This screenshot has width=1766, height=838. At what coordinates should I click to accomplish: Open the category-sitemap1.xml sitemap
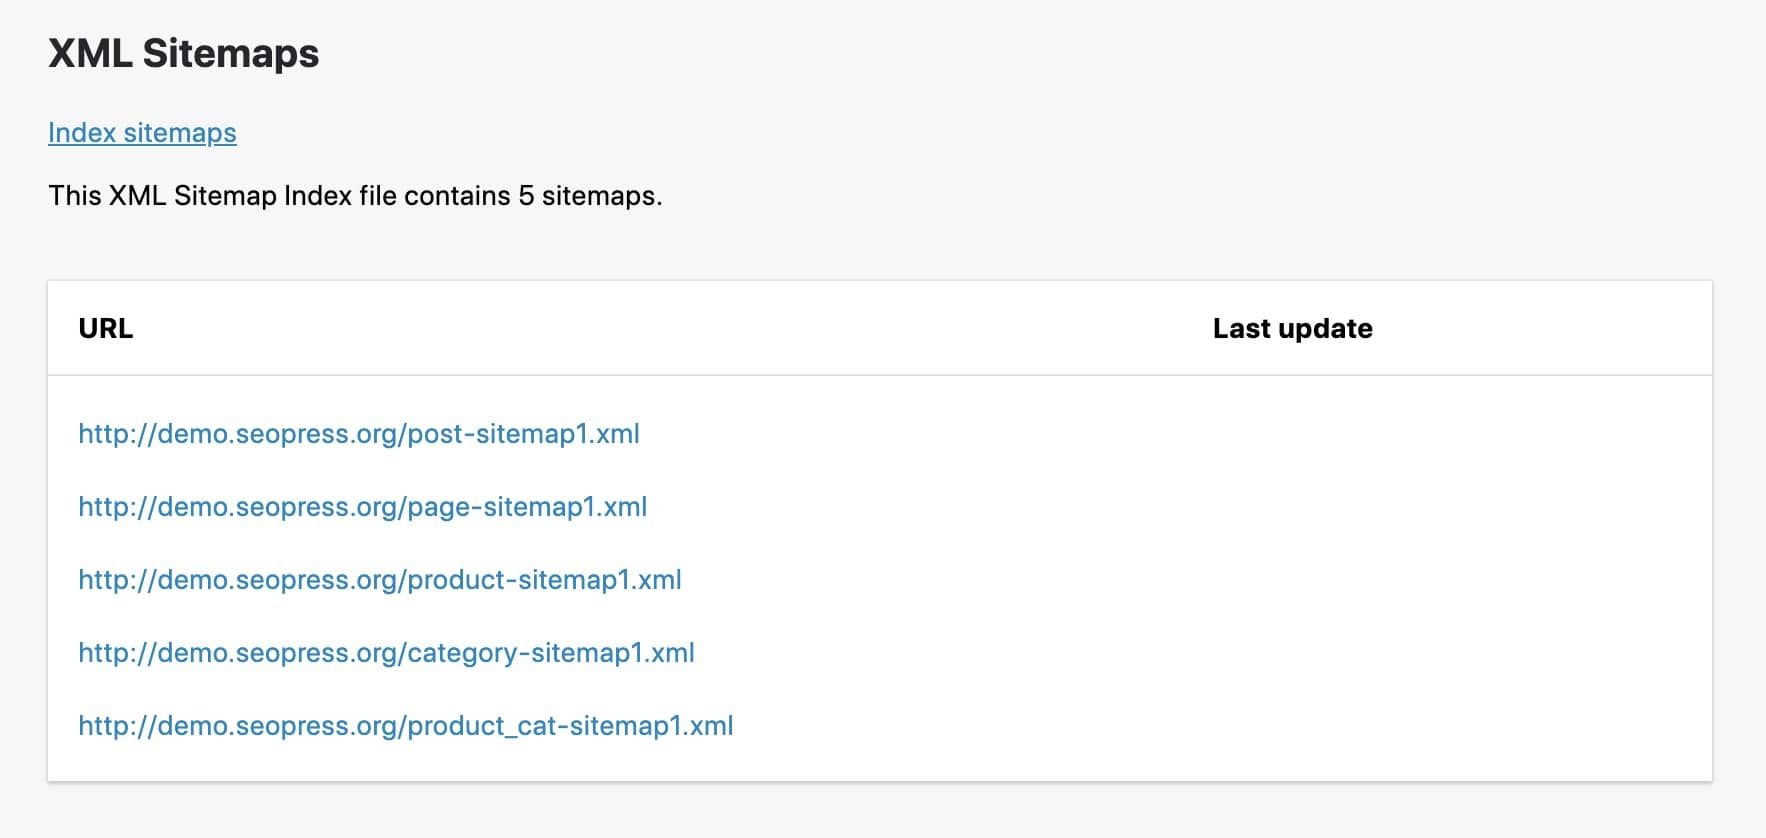[x=387, y=653]
